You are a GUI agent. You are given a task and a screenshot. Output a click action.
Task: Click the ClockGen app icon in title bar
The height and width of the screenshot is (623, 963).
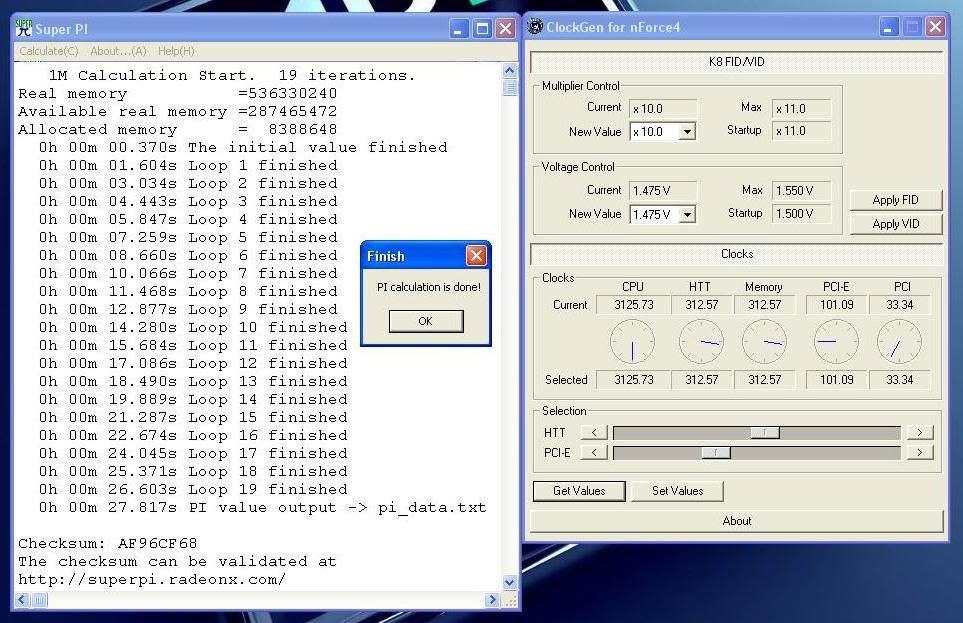[x=536, y=26]
